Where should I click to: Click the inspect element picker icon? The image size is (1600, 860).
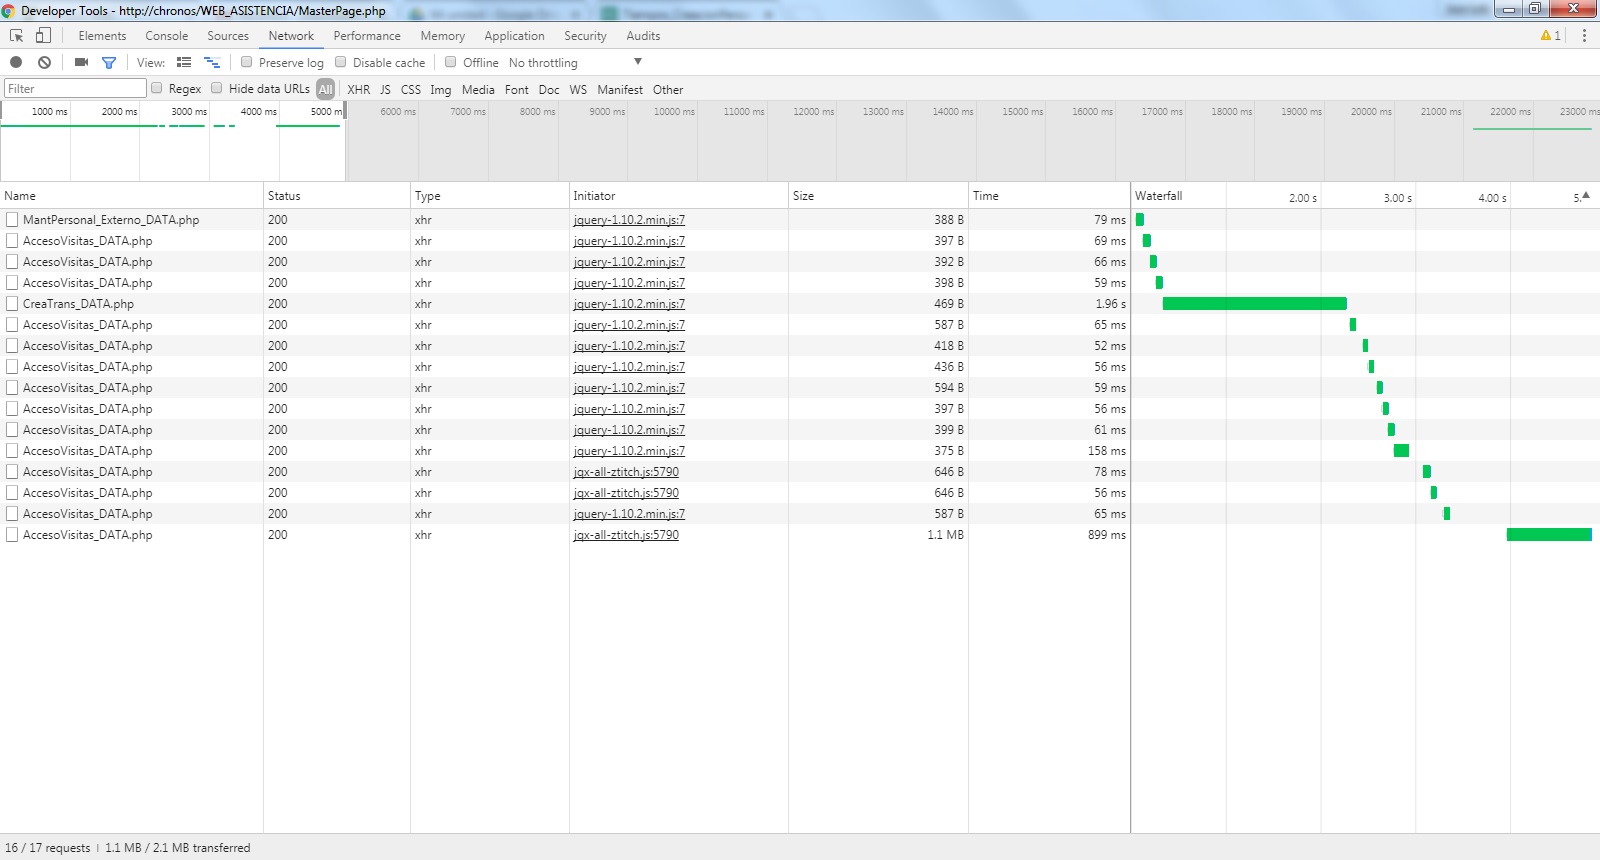coord(16,36)
